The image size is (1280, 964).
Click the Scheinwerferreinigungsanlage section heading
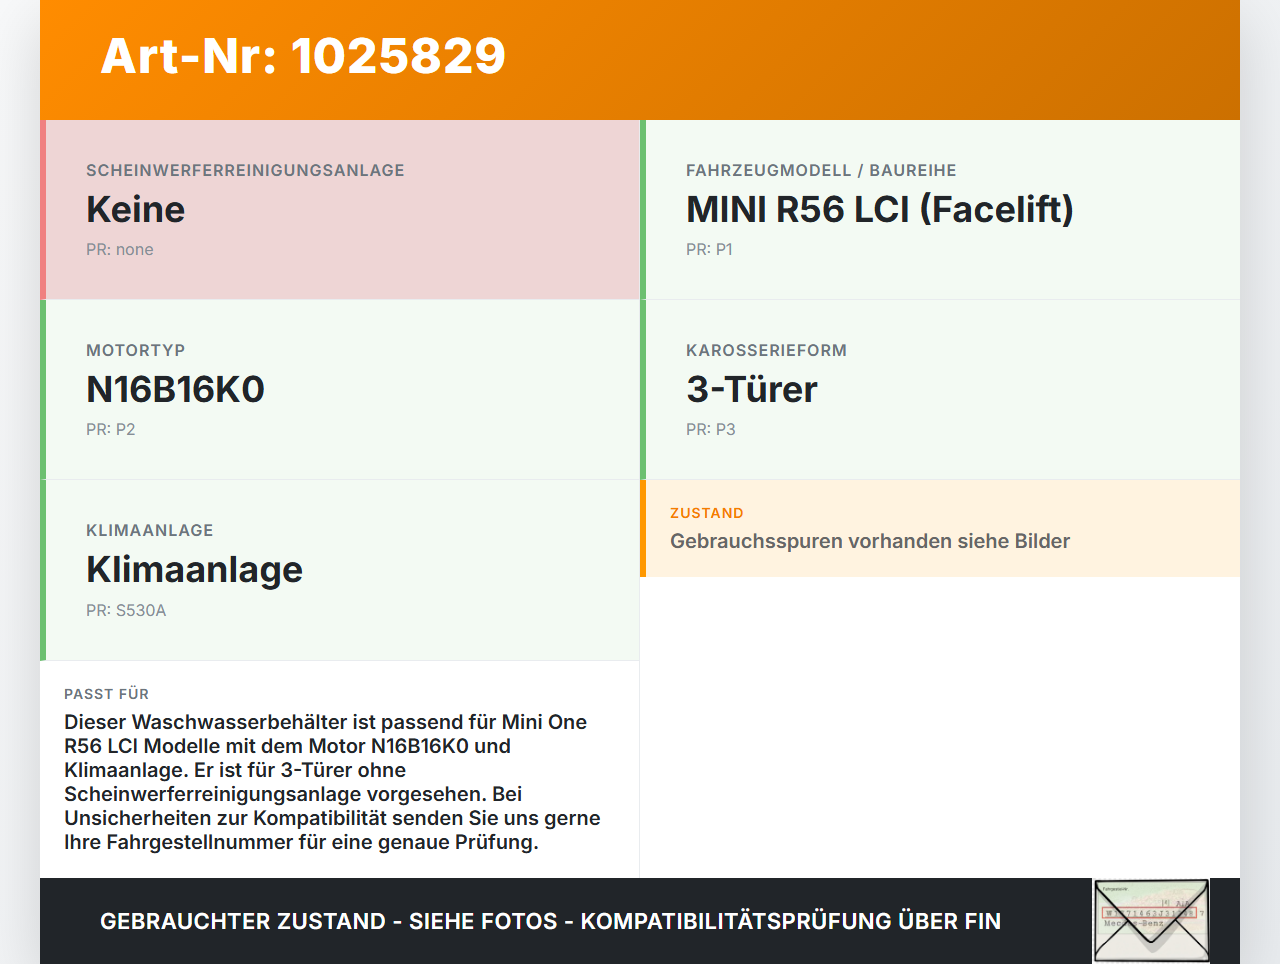pyautogui.click(x=245, y=170)
